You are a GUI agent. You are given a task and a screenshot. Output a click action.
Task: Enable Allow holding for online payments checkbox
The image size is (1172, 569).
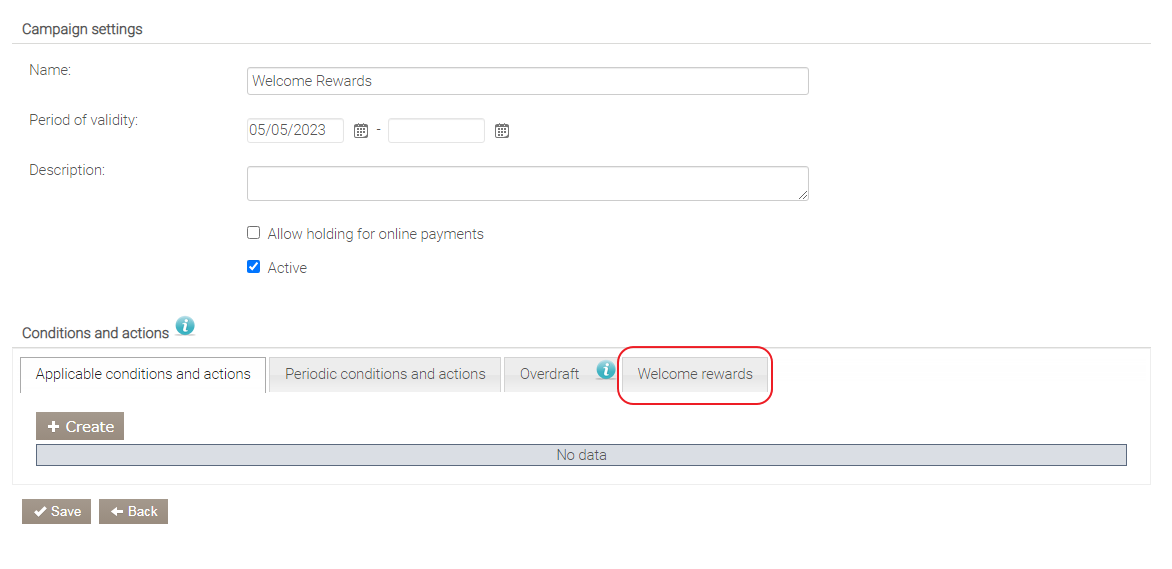point(254,233)
